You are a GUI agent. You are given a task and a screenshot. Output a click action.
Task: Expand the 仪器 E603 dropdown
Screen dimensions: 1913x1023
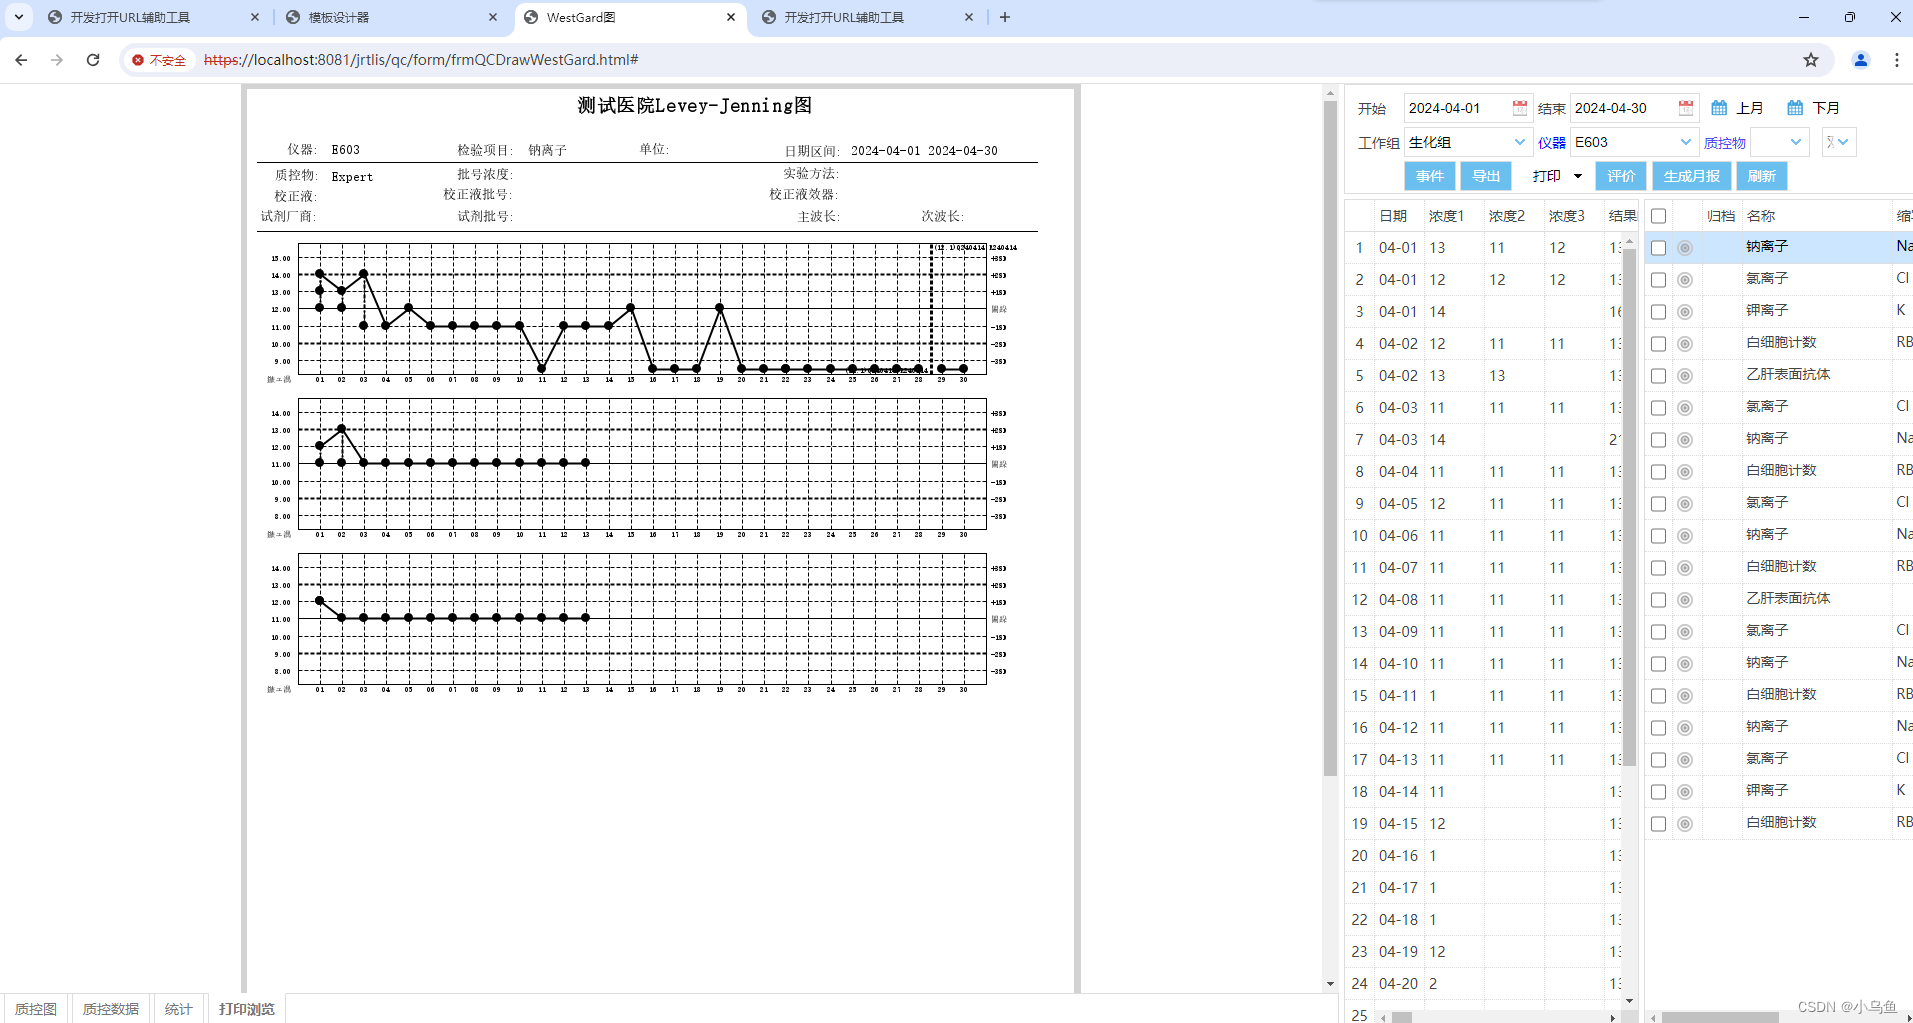pyautogui.click(x=1685, y=142)
